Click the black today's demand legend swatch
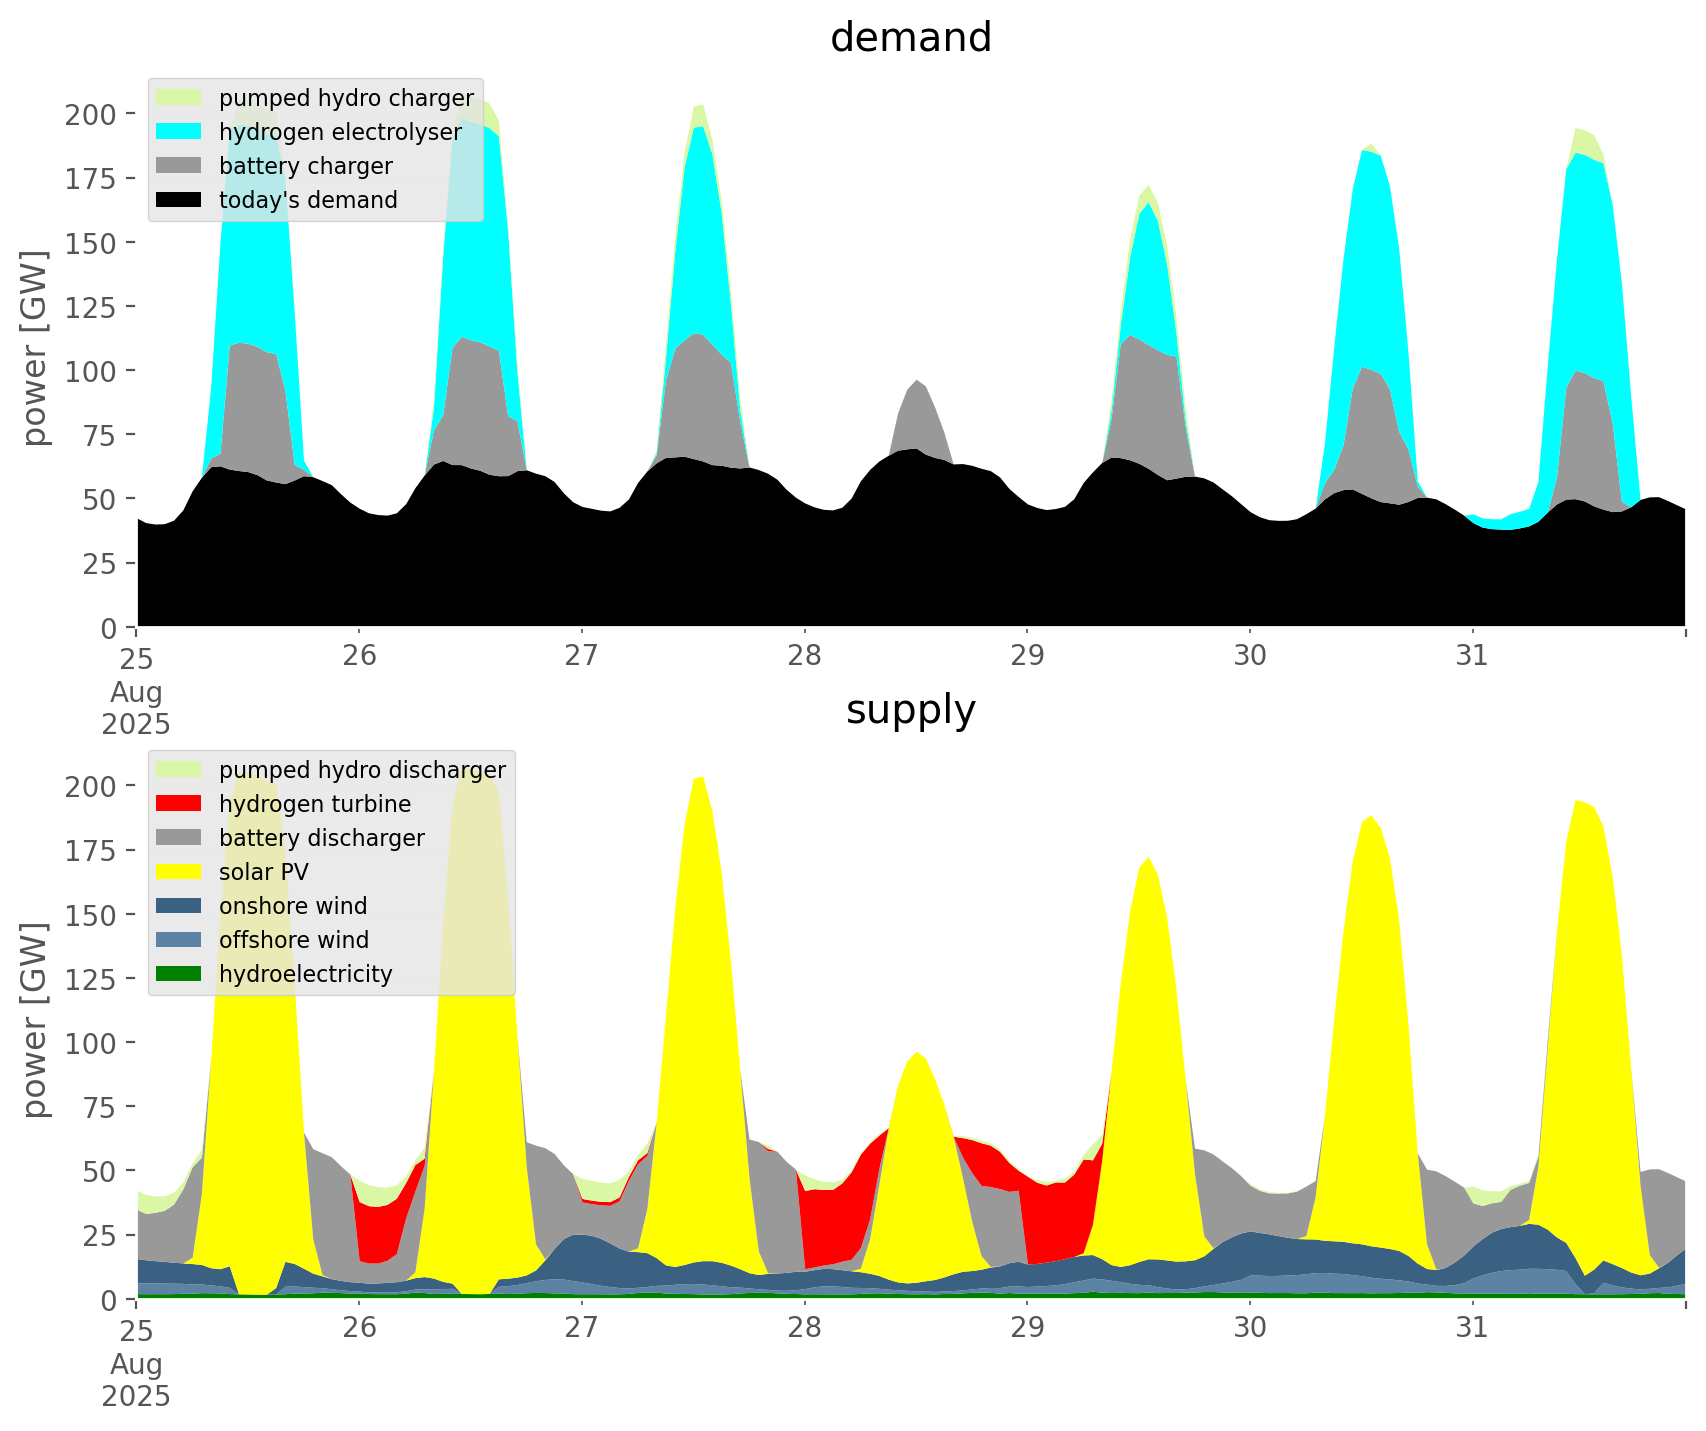Viewport: 1706px width, 1431px height. point(180,200)
